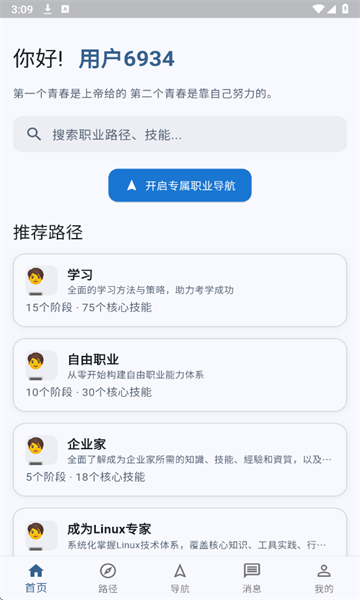Tap the home icon in bottom navigation
This screenshot has height=600, width=360.
tap(36, 571)
